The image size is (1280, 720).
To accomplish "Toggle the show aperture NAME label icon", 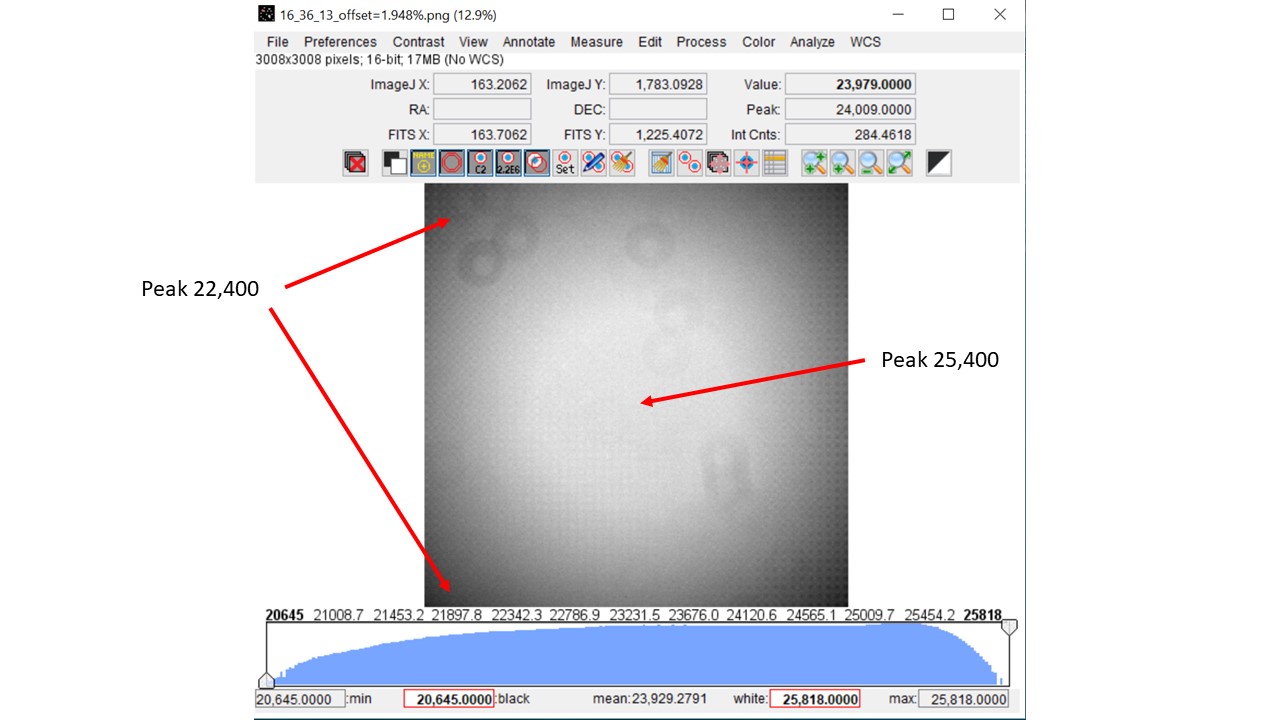I will pyautogui.click(x=423, y=163).
